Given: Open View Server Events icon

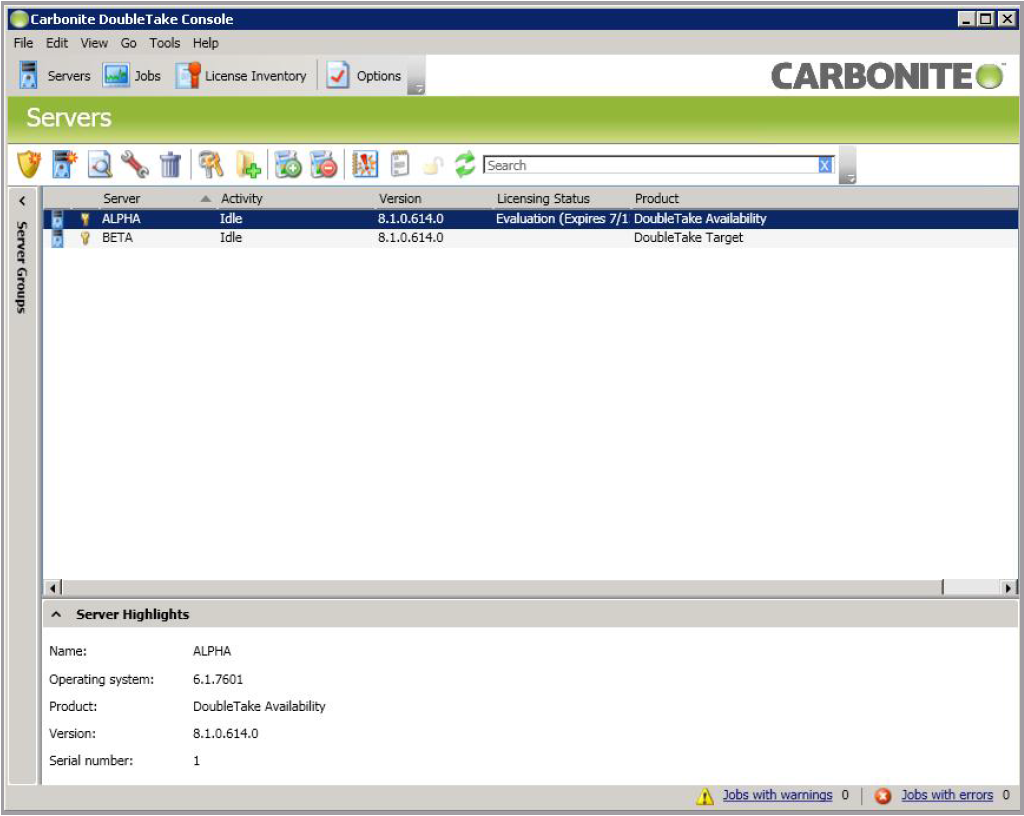Looking at the screenshot, I should 365,165.
